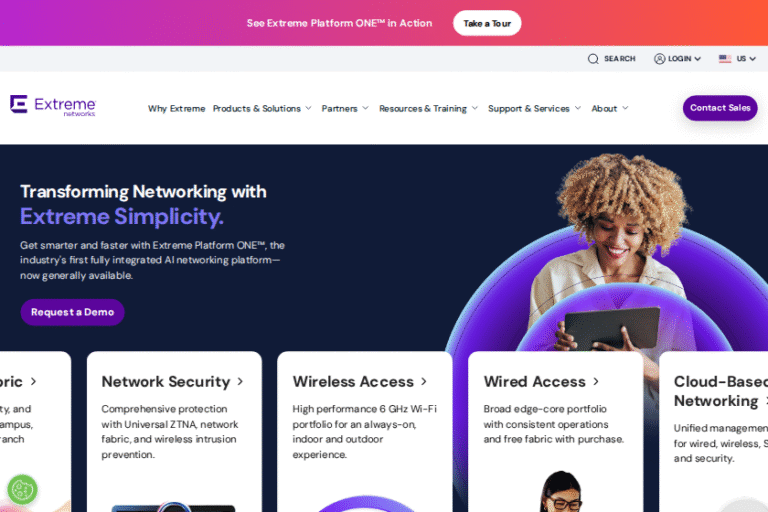Open the Why Extreme menu item
Viewport: 768px width, 512px height.
176,108
